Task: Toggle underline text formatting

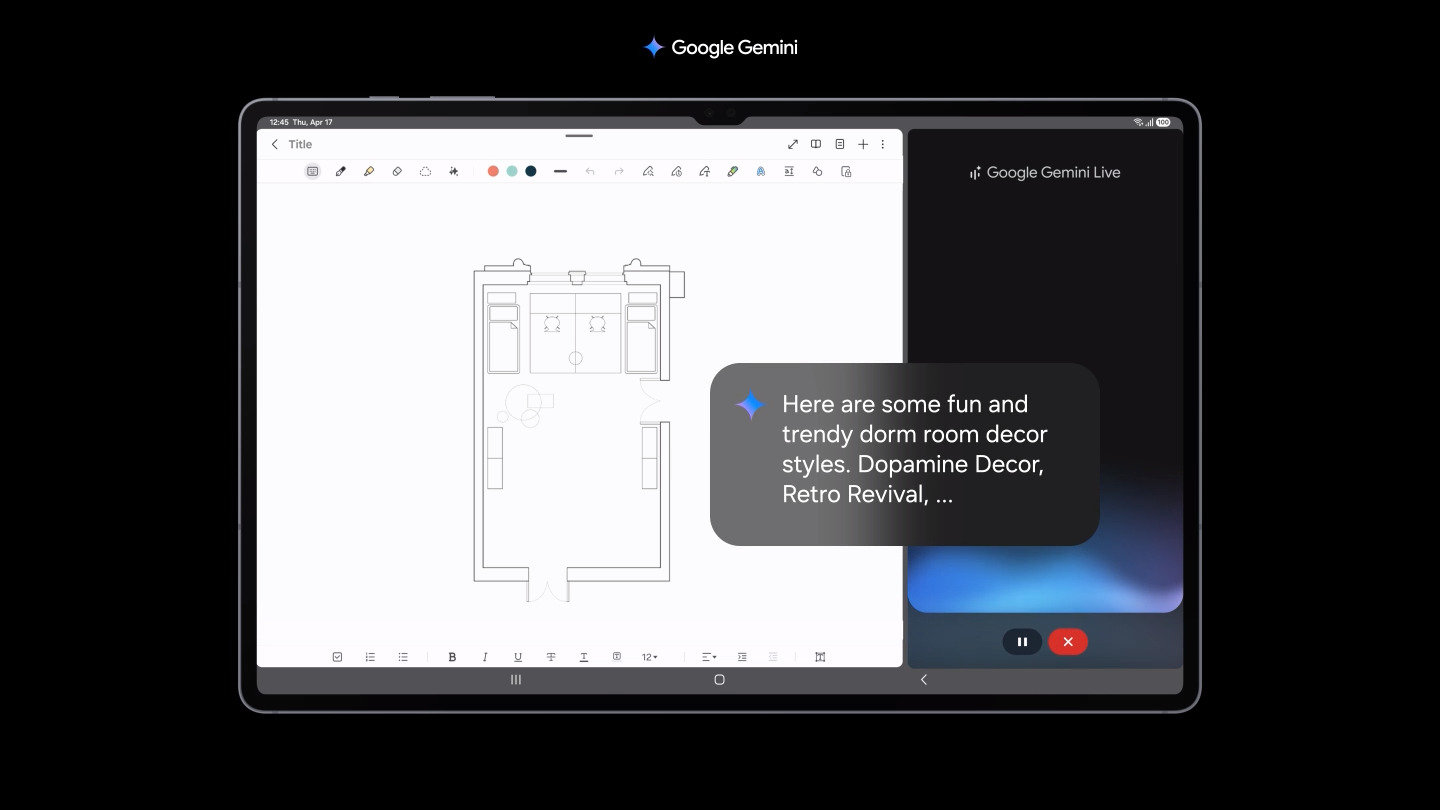Action: (518, 657)
